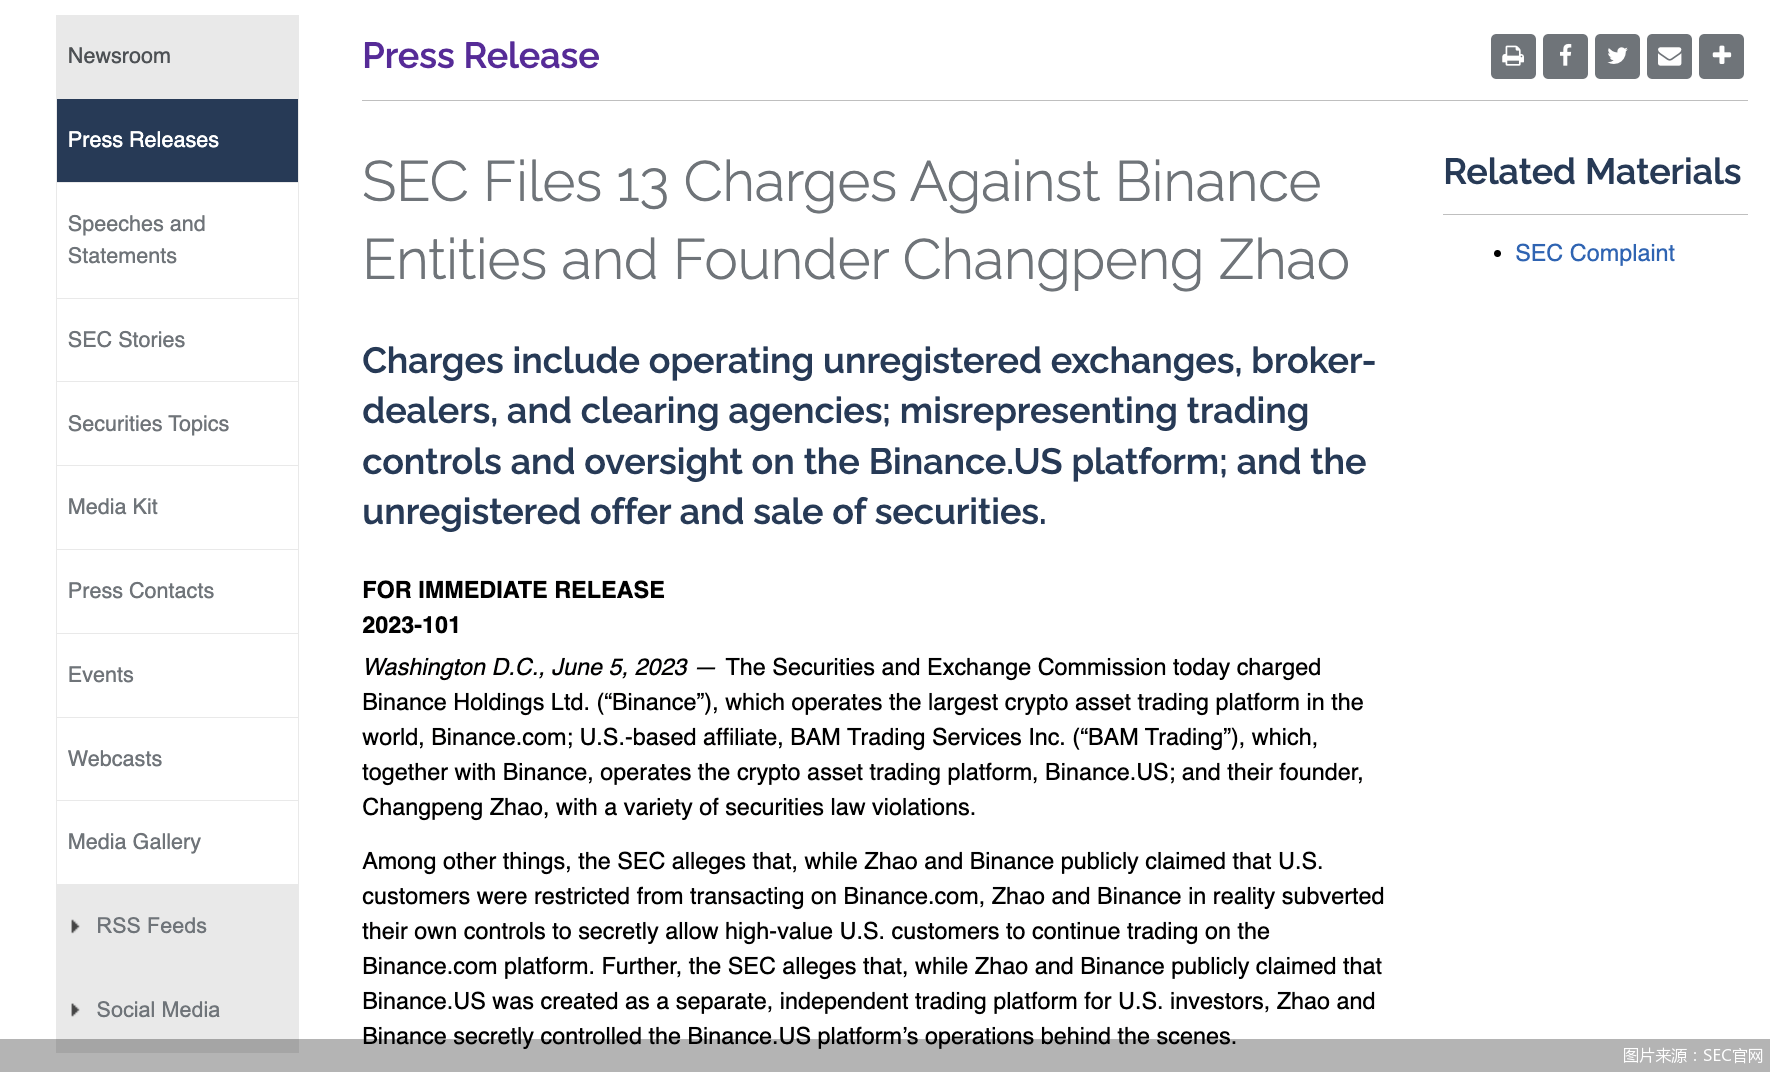Open the Webcasts page
This screenshot has height=1072, width=1770.
[x=115, y=759]
